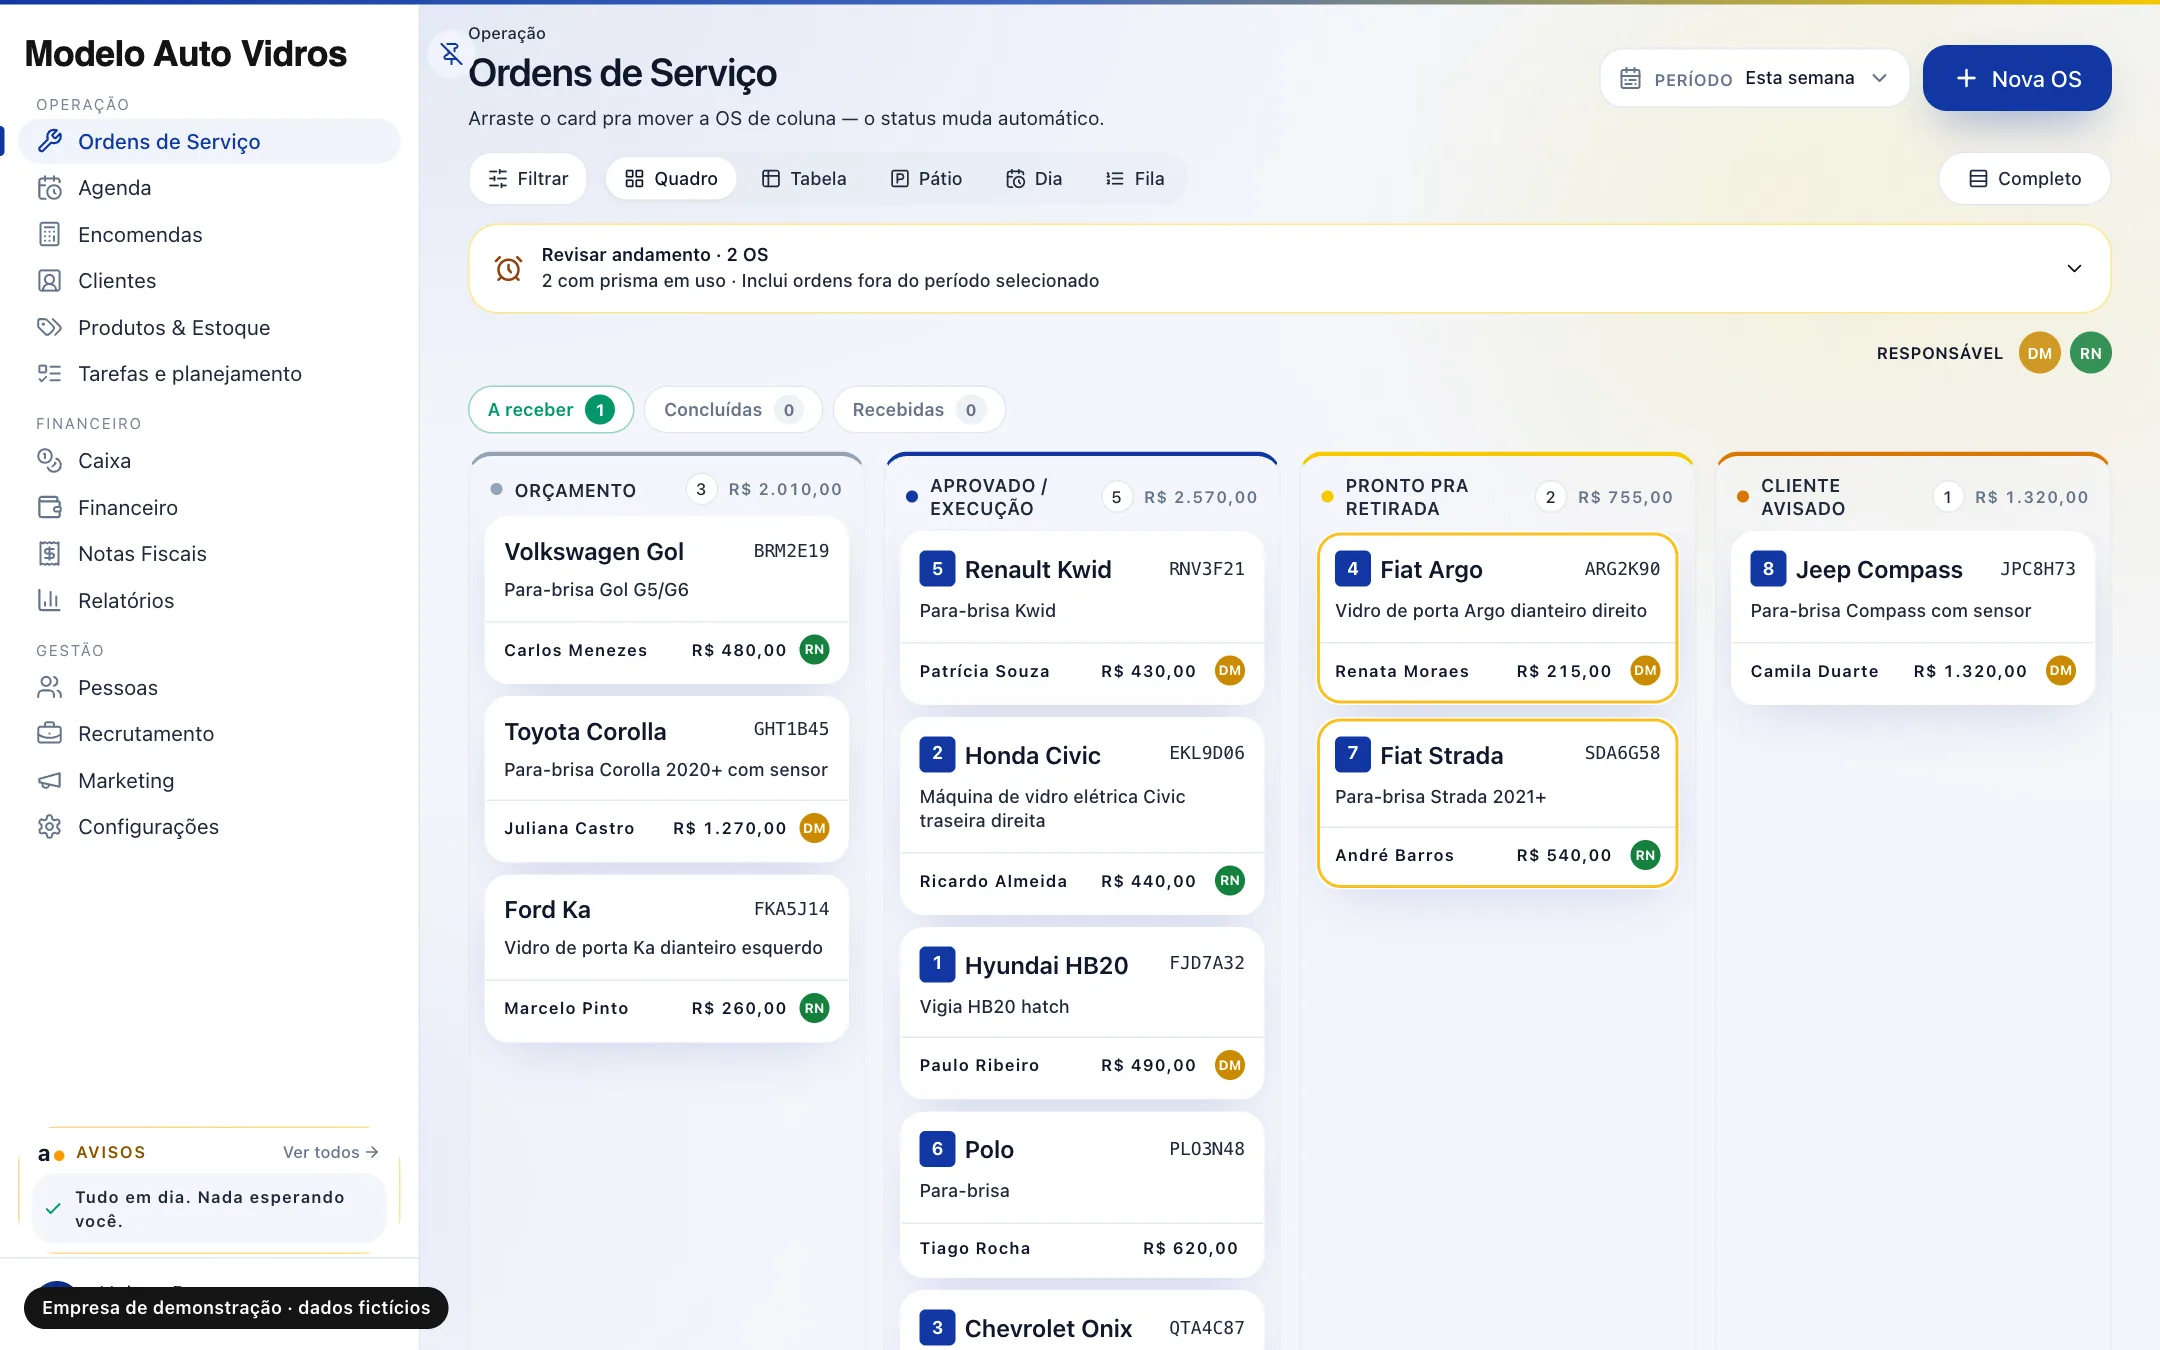Click the Agenda calendar icon in the sidebar
Screen dimensions: 2160x1350
tap(49, 188)
